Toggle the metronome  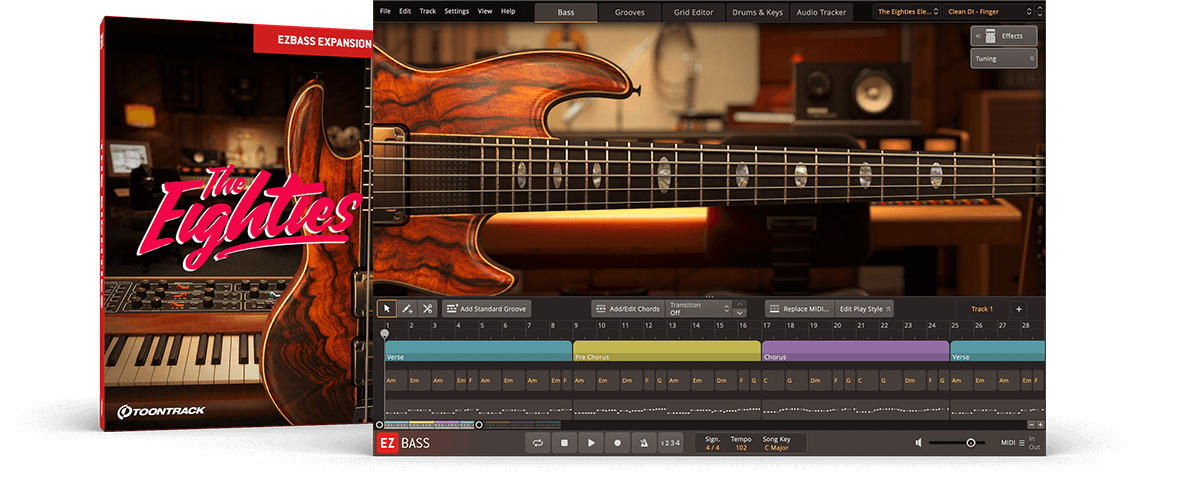pyautogui.click(x=643, y=443)
